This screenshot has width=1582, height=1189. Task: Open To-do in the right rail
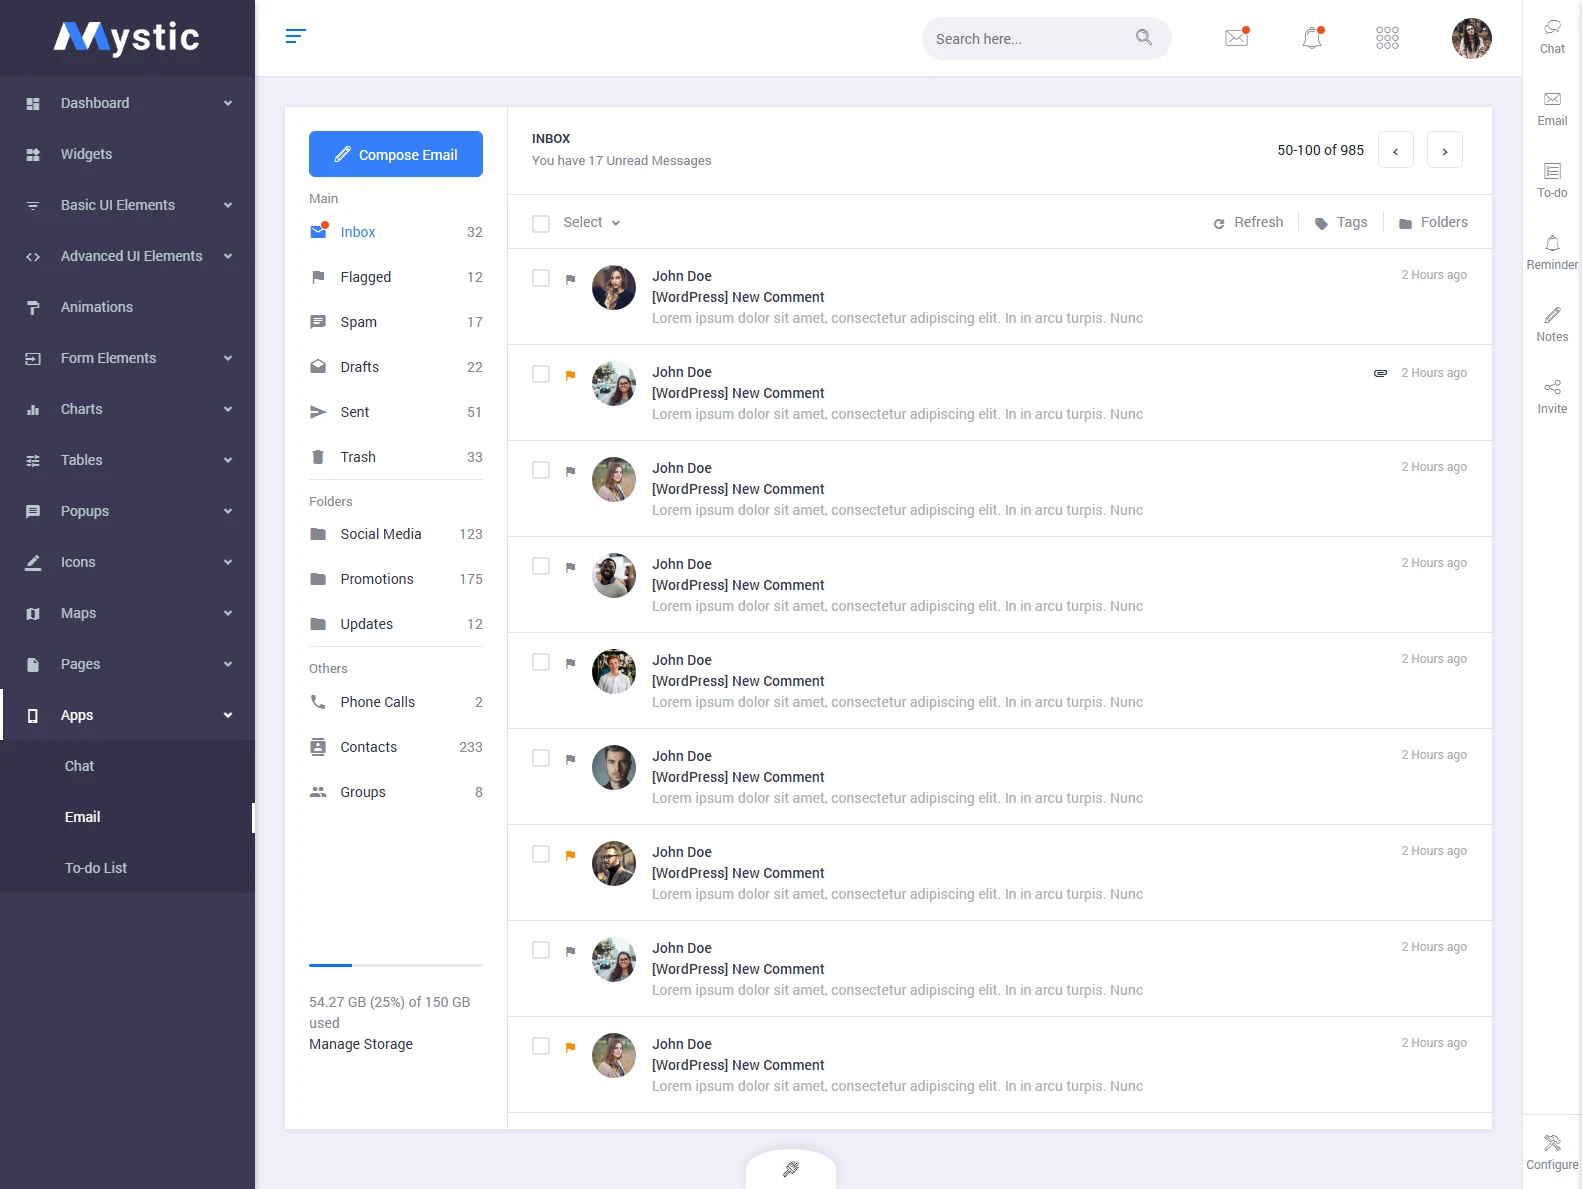click(x=1552, y=181)
